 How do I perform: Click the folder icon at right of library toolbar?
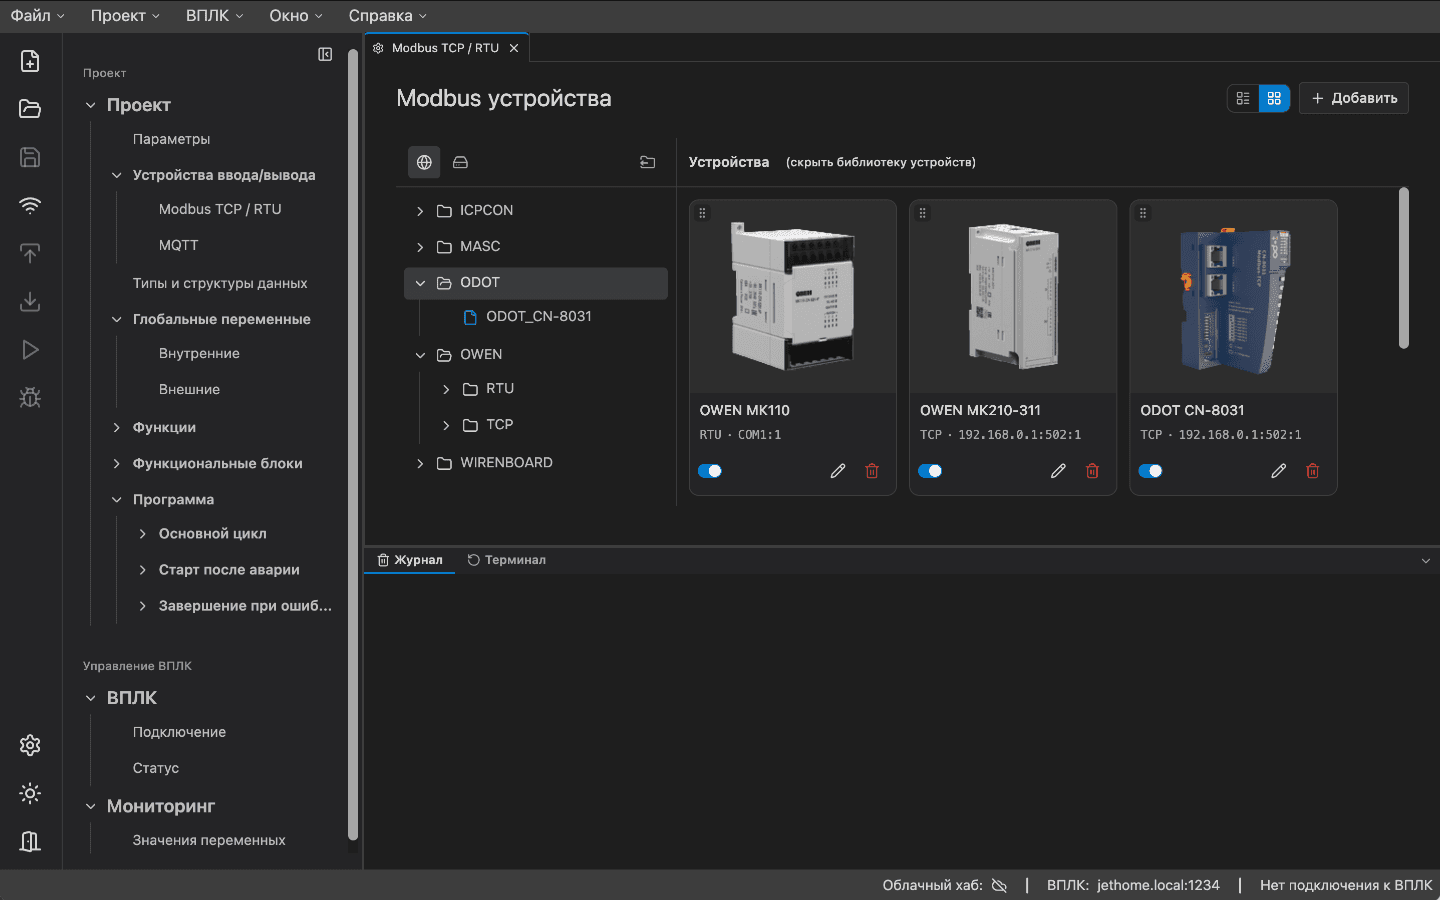[648, 162]
